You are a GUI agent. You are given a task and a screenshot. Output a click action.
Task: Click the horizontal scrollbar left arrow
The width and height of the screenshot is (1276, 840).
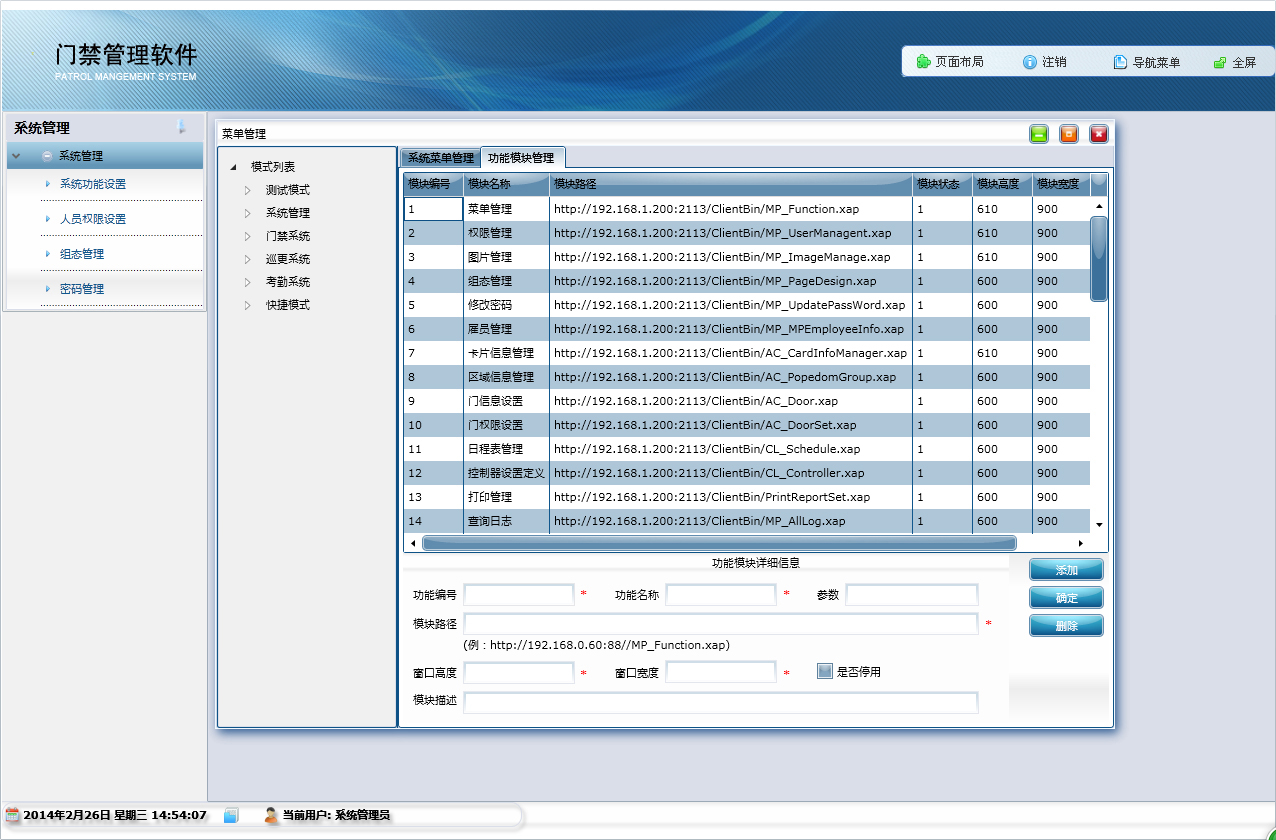click(x=412, y=543)
